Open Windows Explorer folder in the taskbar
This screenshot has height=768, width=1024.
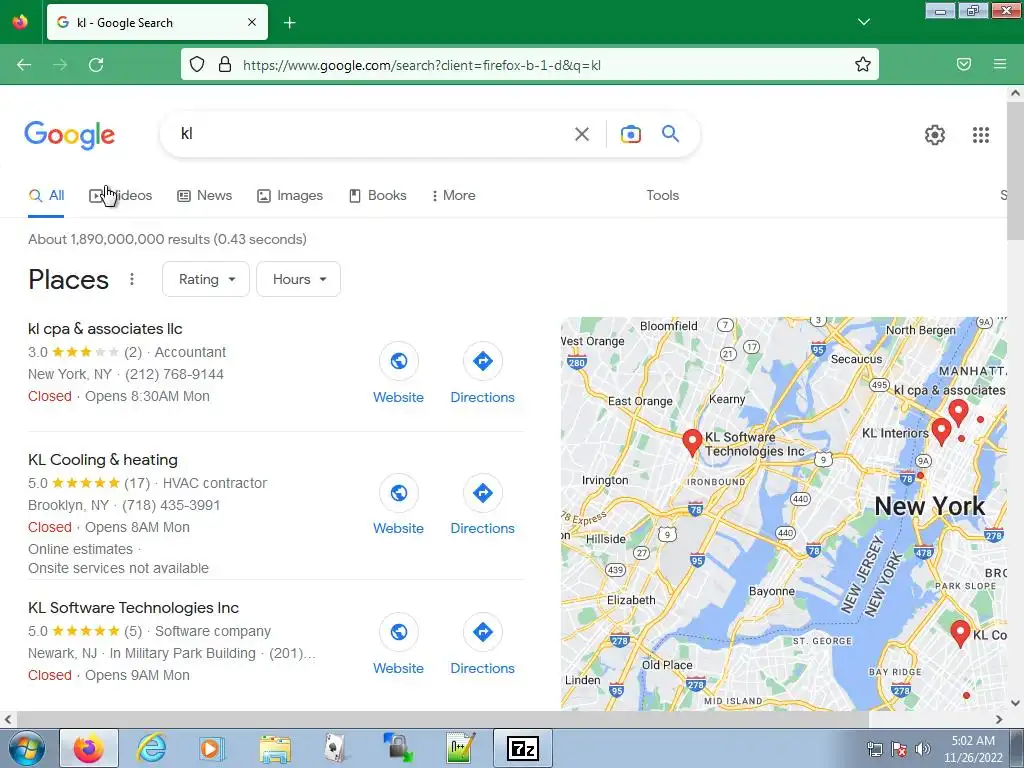pos(275,748)
